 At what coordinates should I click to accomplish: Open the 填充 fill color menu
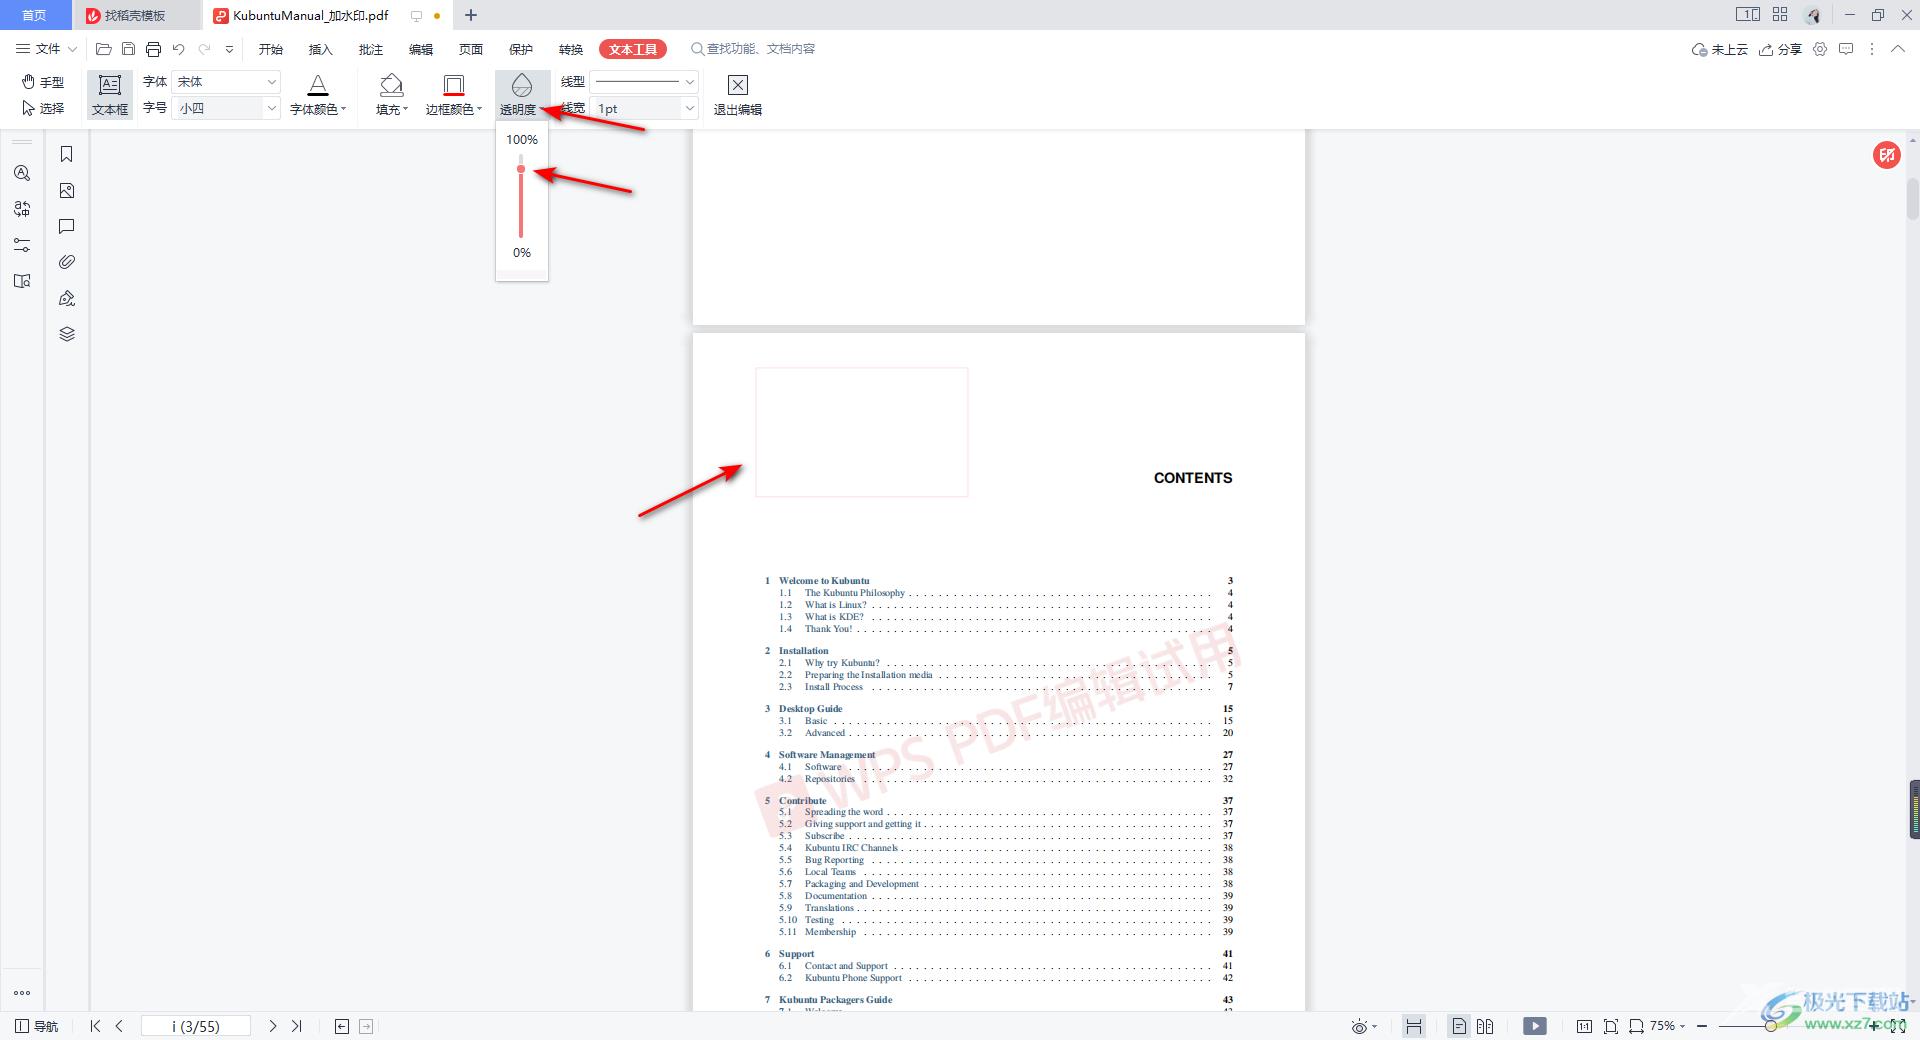(392, 95)
